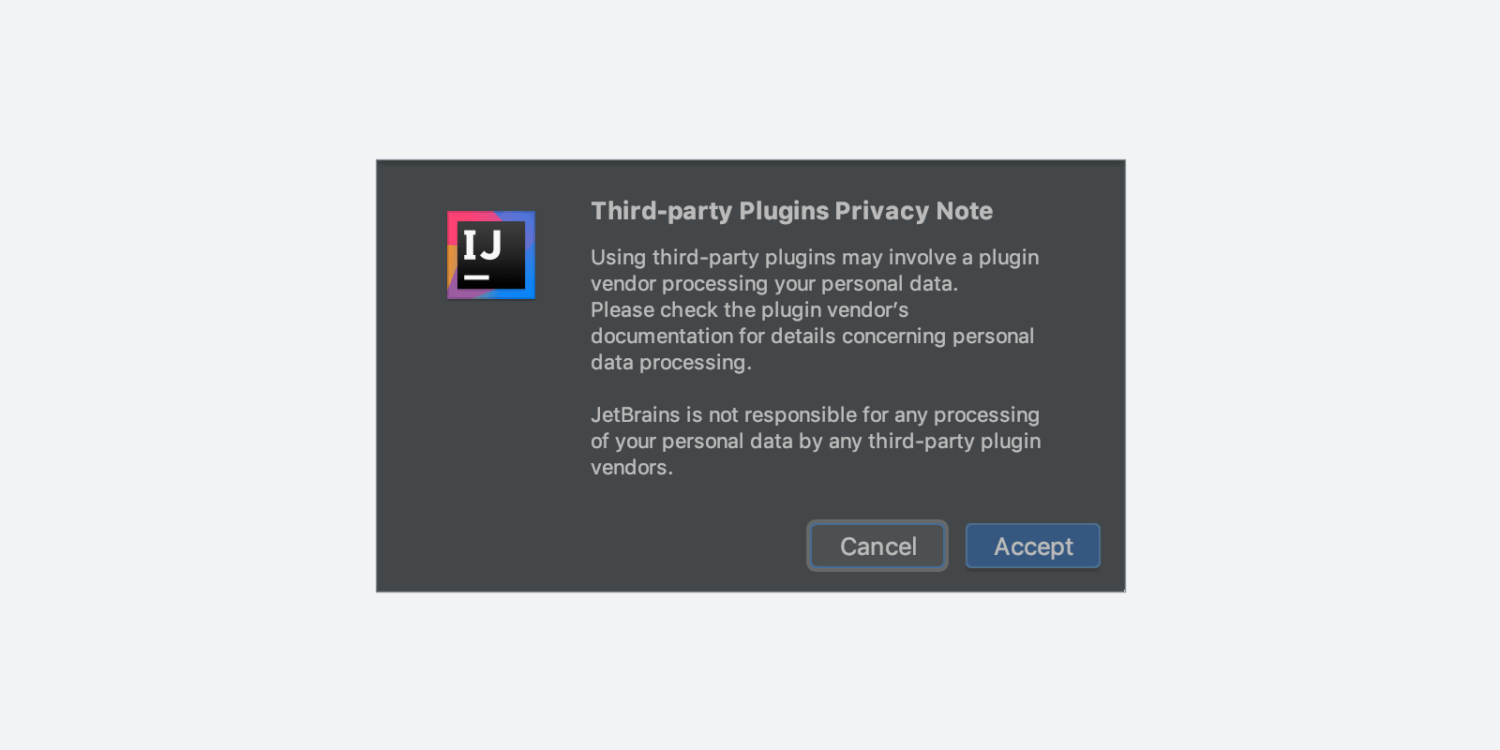
Task: Click the line starting 'of your personal data'
Action: pos(816,441)
